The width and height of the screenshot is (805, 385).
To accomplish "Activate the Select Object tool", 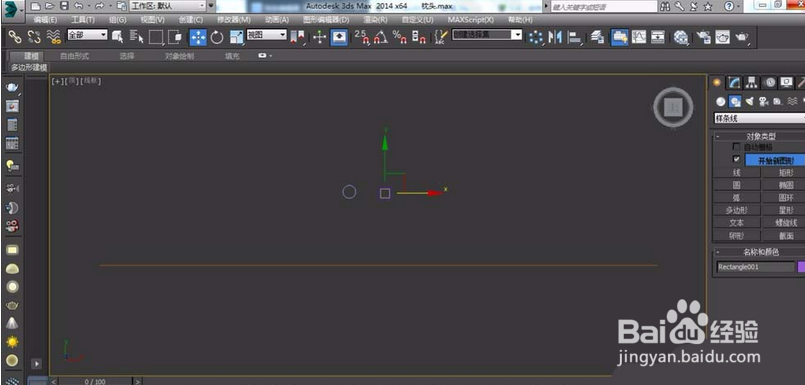I will (118, 37).
